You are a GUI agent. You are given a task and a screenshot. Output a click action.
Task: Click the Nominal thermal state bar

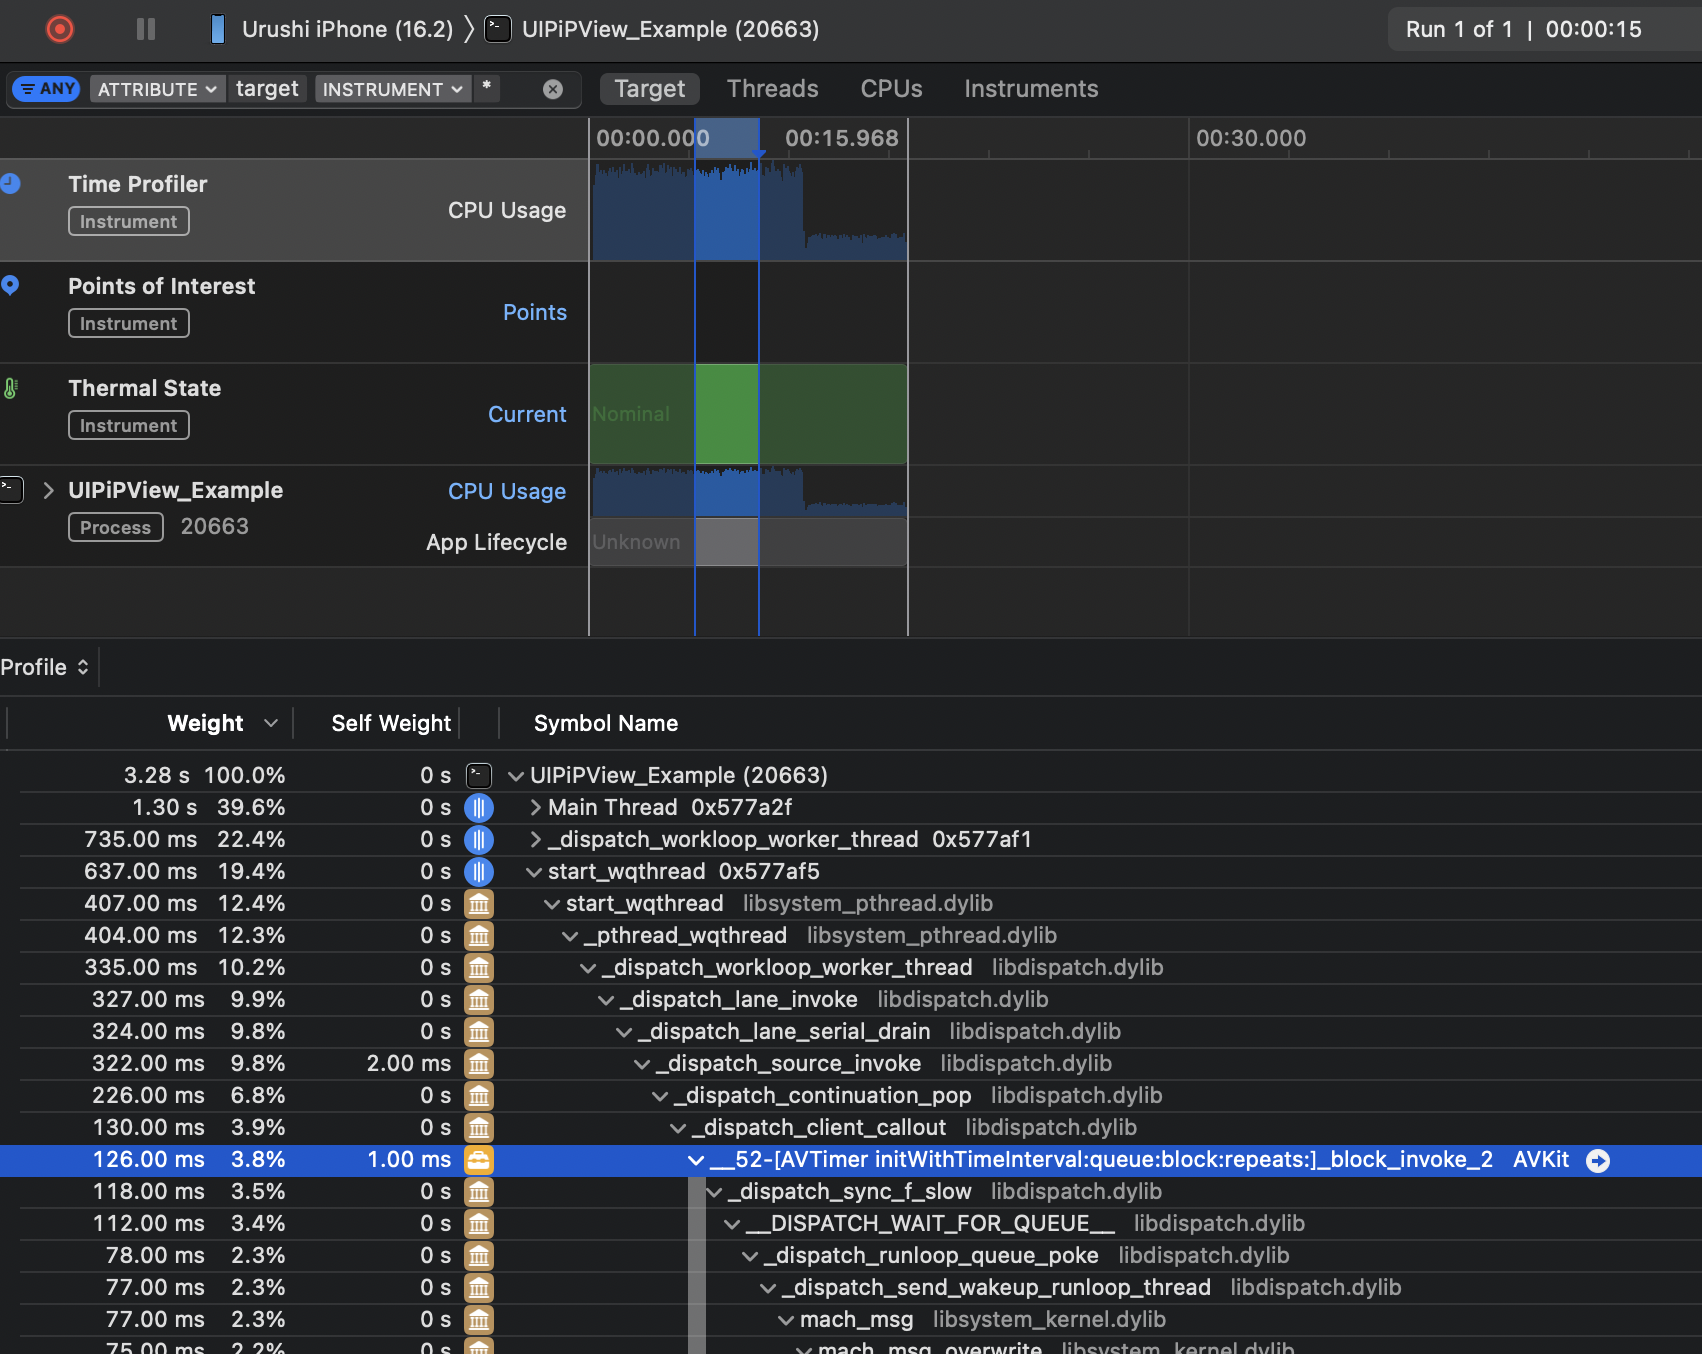pos(749,414)
